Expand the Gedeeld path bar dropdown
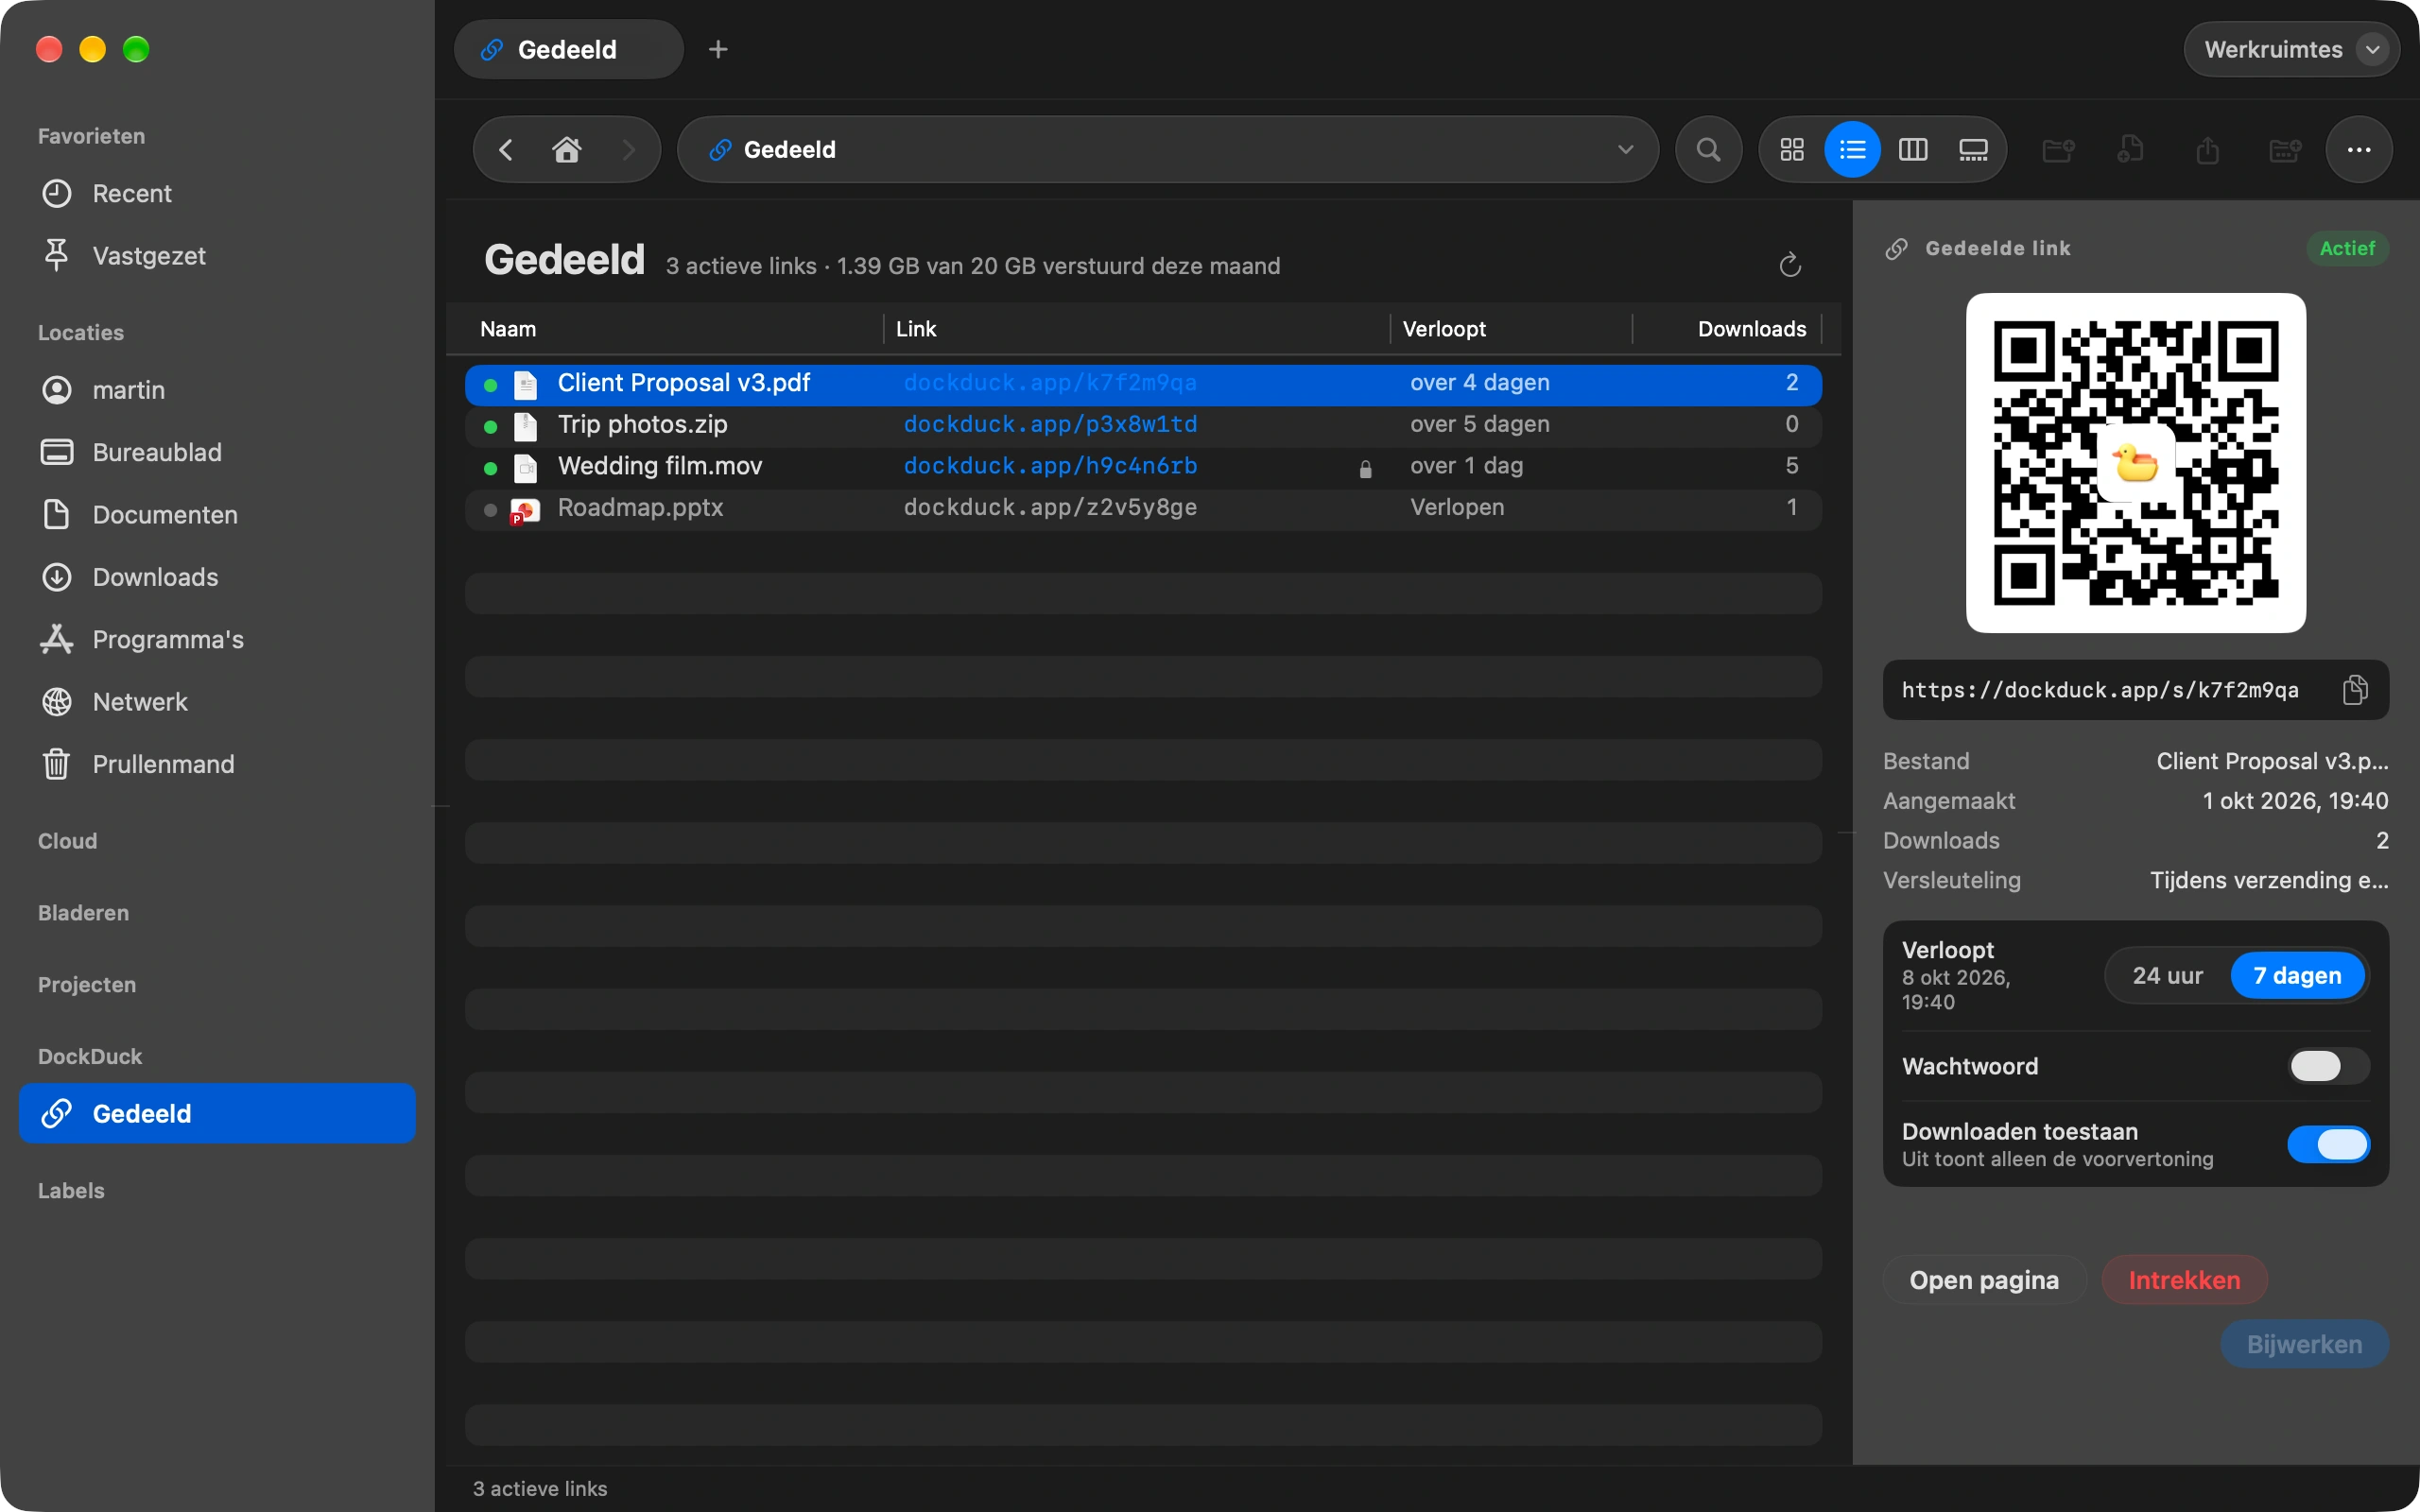Image resolution: width=2420 pixels, height=1512 pixels. pos(1625,150)
